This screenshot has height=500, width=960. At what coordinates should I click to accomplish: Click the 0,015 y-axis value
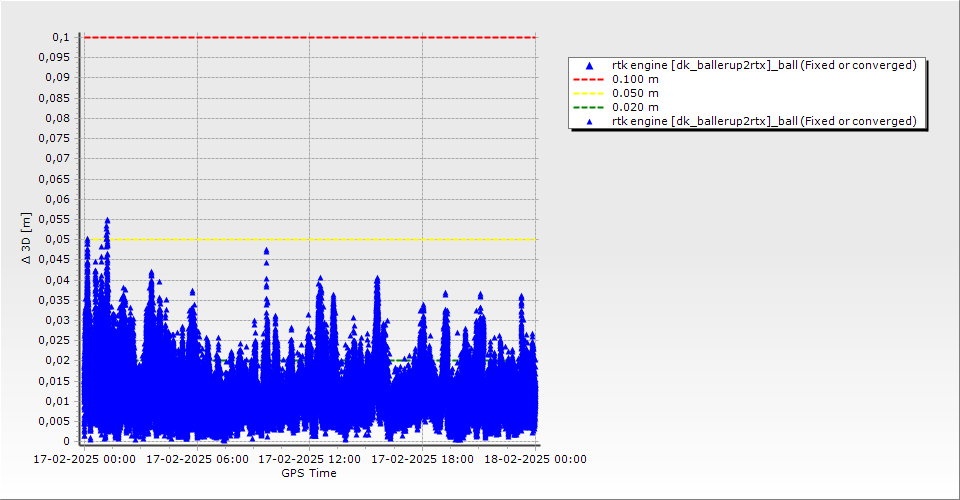tap(54, 381)
